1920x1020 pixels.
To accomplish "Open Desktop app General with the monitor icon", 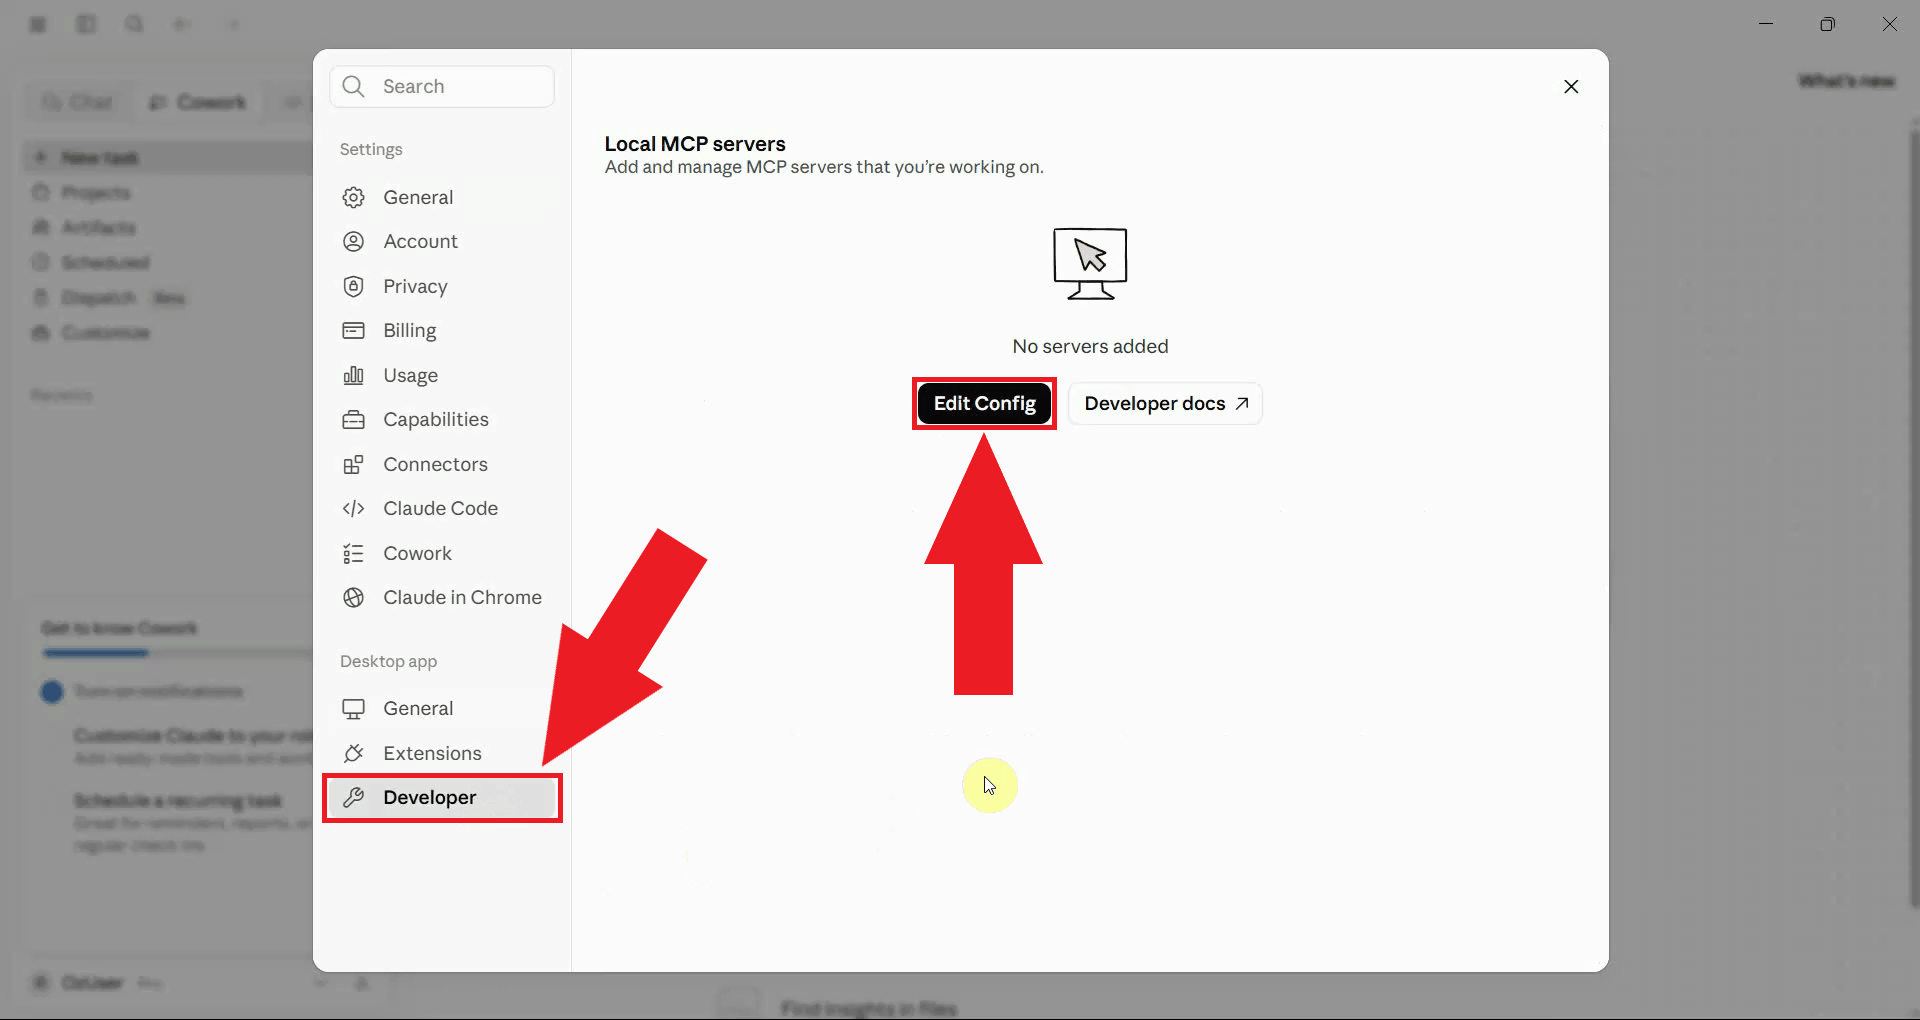I will (442, 708).
